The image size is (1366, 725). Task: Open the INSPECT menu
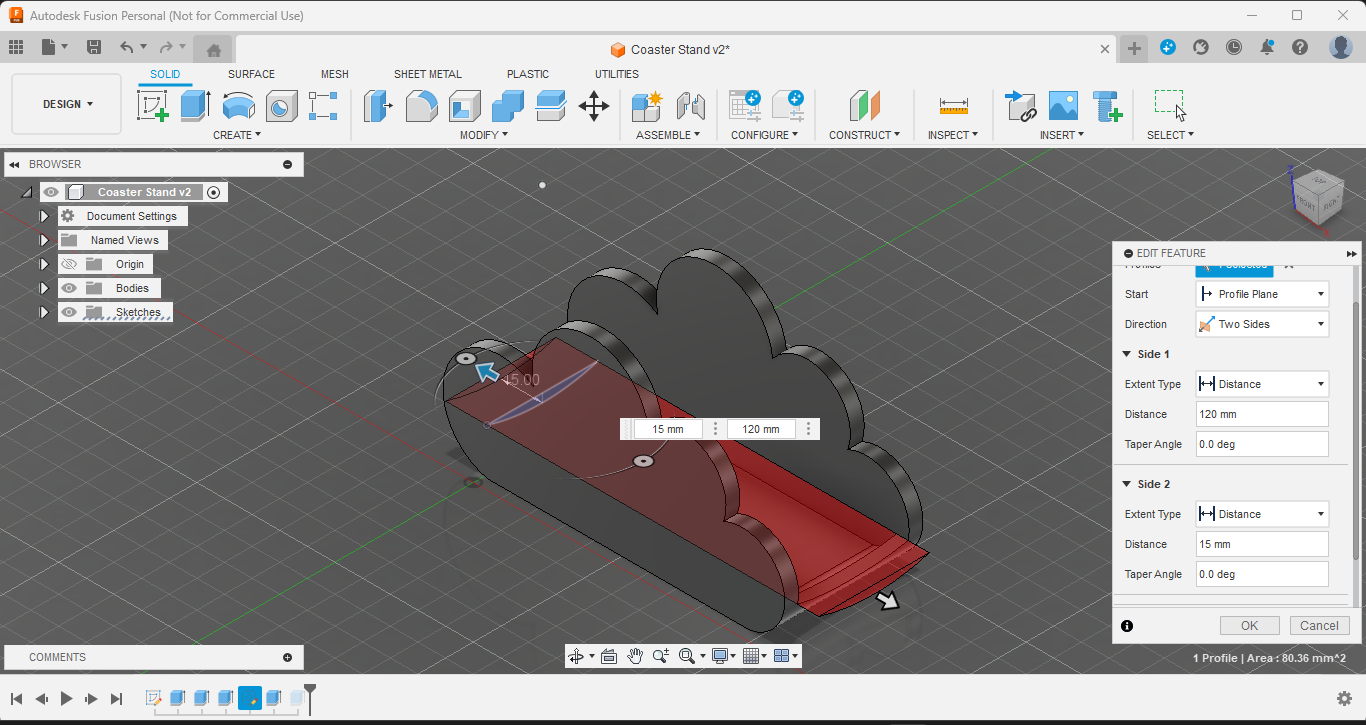click(x=953, y=135)
